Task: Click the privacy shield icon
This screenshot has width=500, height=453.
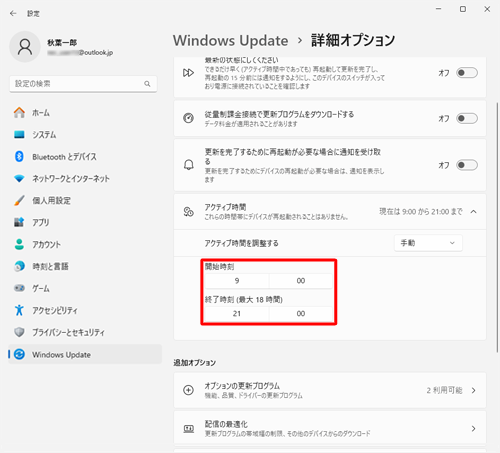Action: click(19, 332)
